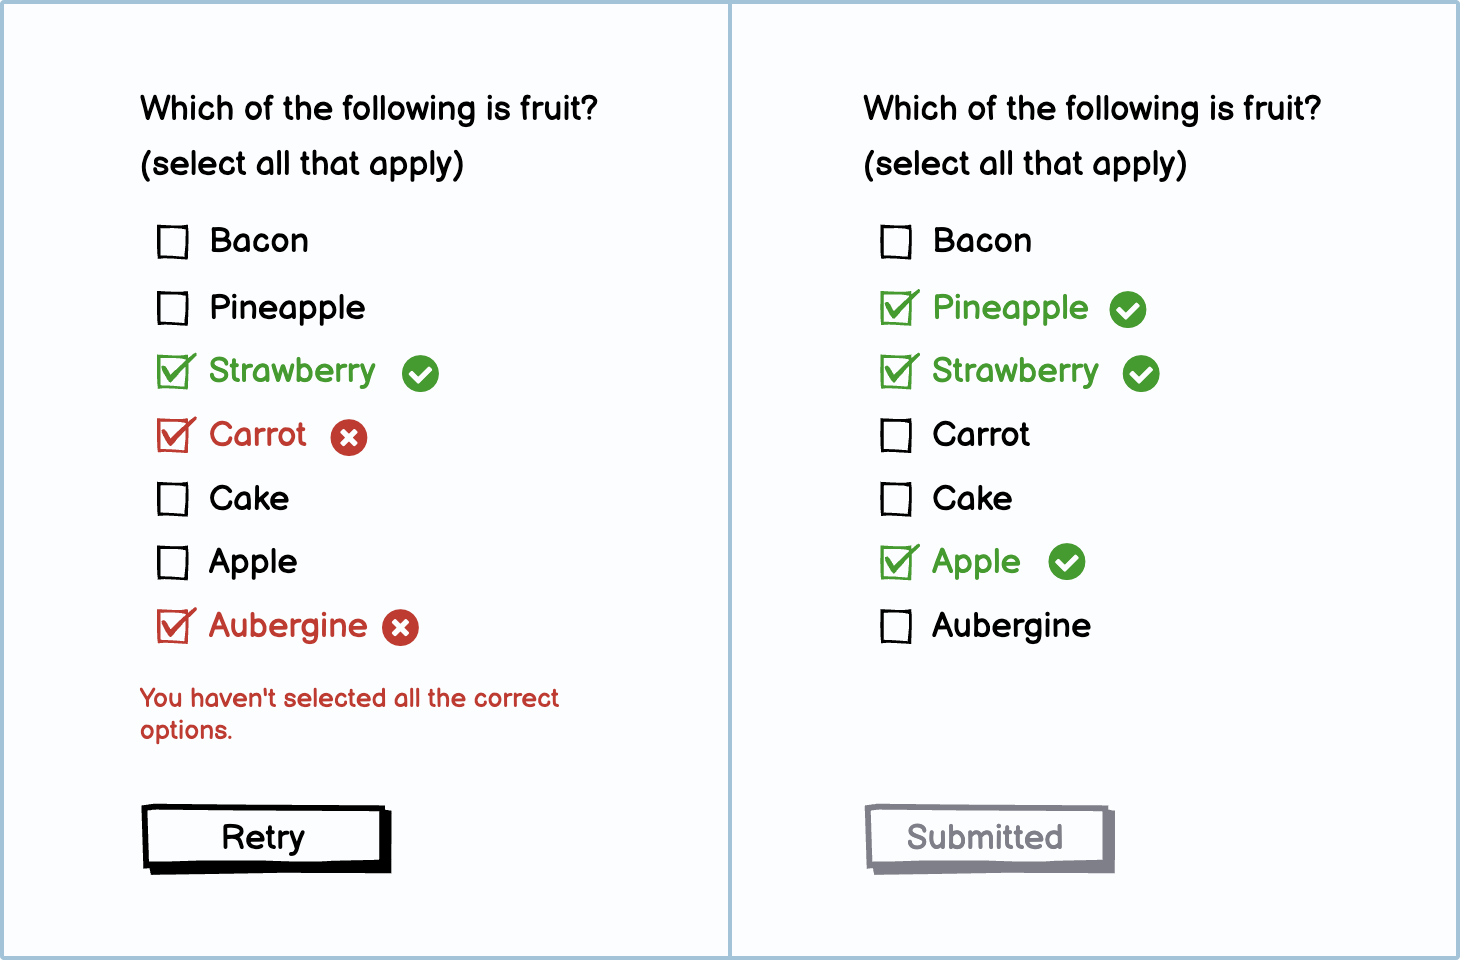Click green check icon beside Strawberry in Retry form
1460x960 pixels.
coord(420,374)
